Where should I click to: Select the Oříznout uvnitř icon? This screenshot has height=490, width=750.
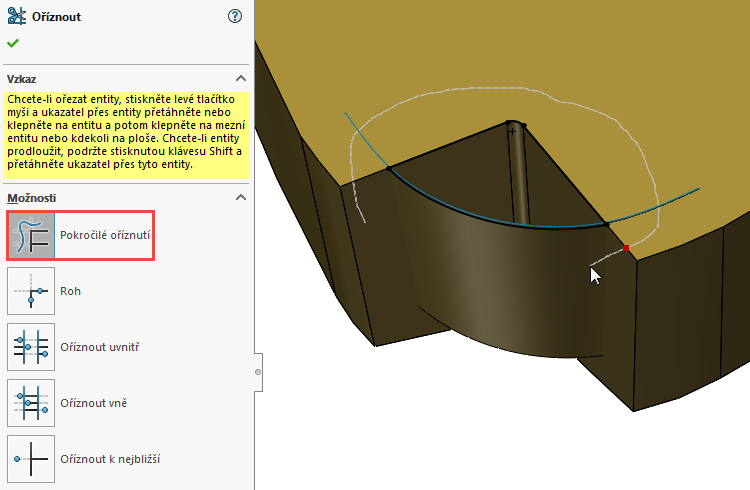click(31, 347)
